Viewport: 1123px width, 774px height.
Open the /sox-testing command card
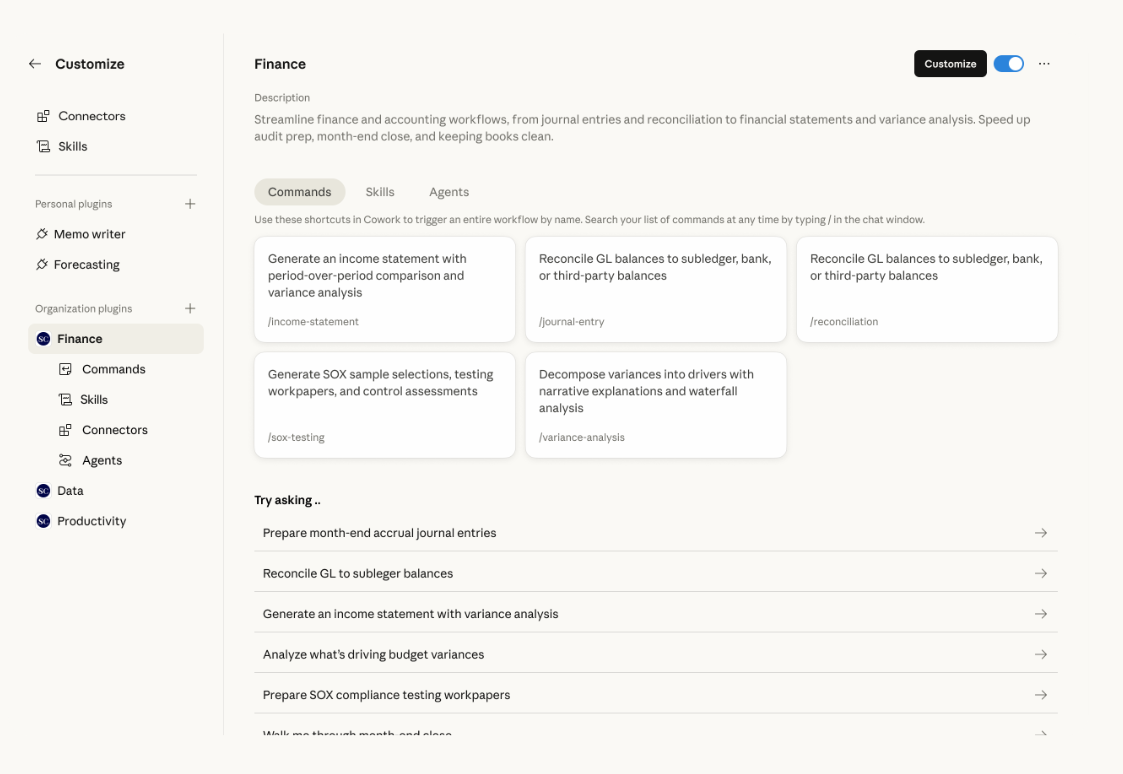[385, 405]
